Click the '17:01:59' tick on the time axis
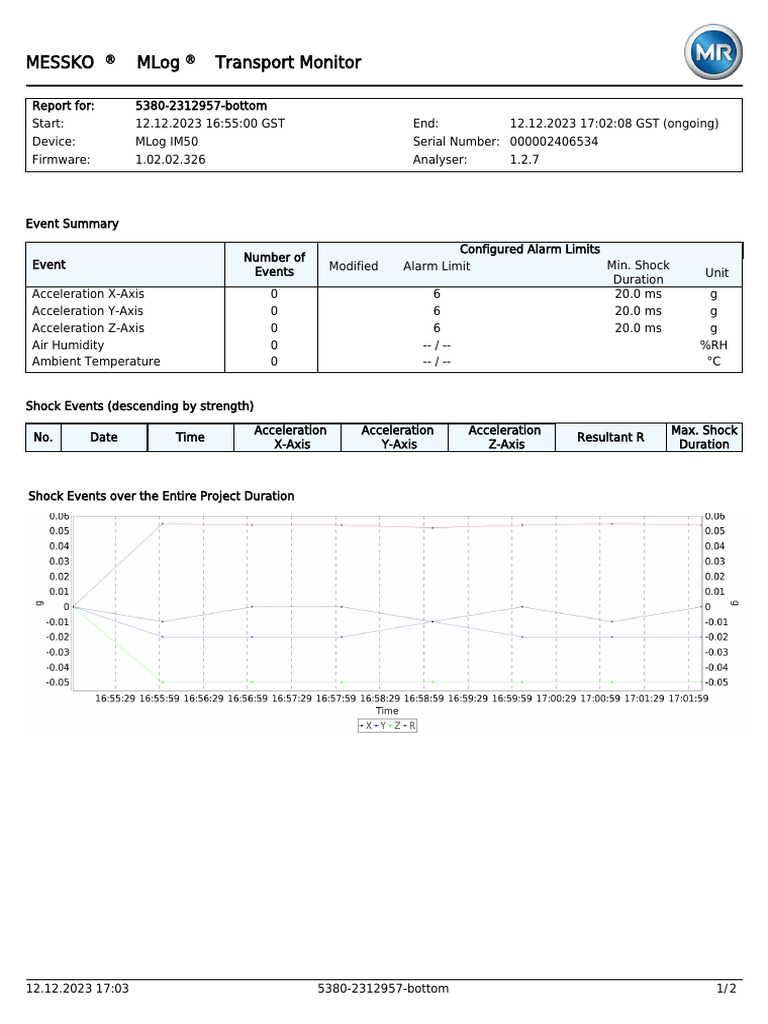 point(688,699)
